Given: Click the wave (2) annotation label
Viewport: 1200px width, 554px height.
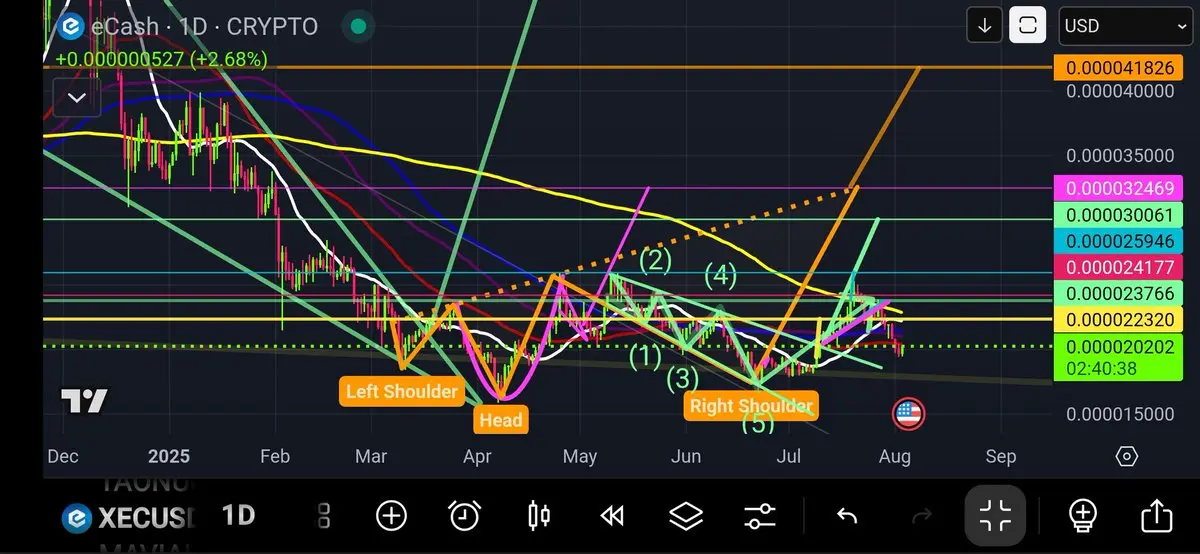Looking at the screenshot, I should pyautogui.click(x=655, y=261).
